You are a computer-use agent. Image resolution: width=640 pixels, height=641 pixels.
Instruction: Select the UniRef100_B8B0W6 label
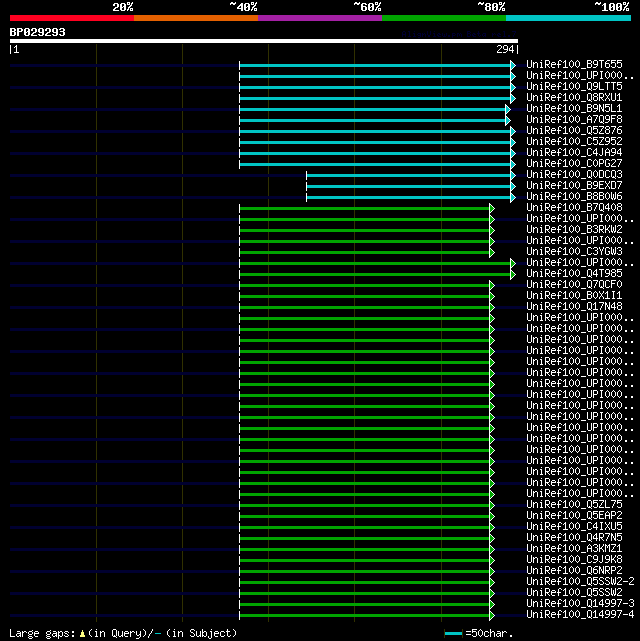(574, 197)
